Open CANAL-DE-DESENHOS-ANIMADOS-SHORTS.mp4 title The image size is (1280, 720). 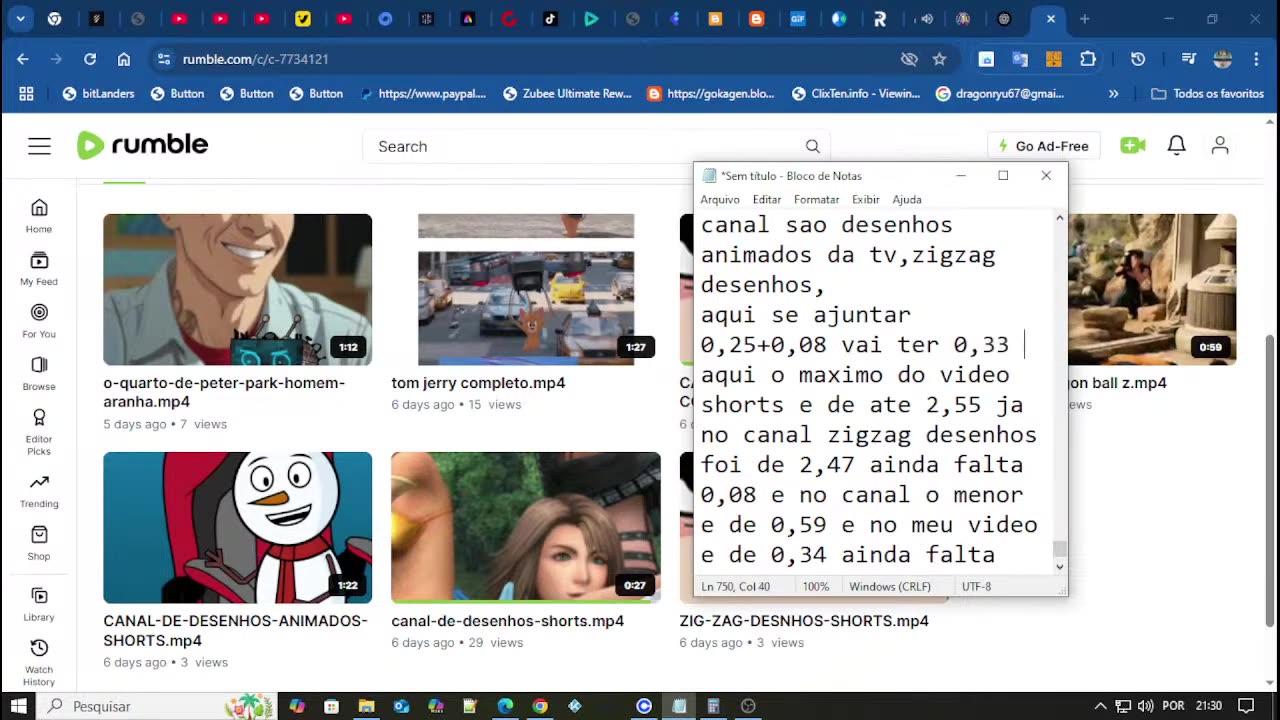[235, 631]
